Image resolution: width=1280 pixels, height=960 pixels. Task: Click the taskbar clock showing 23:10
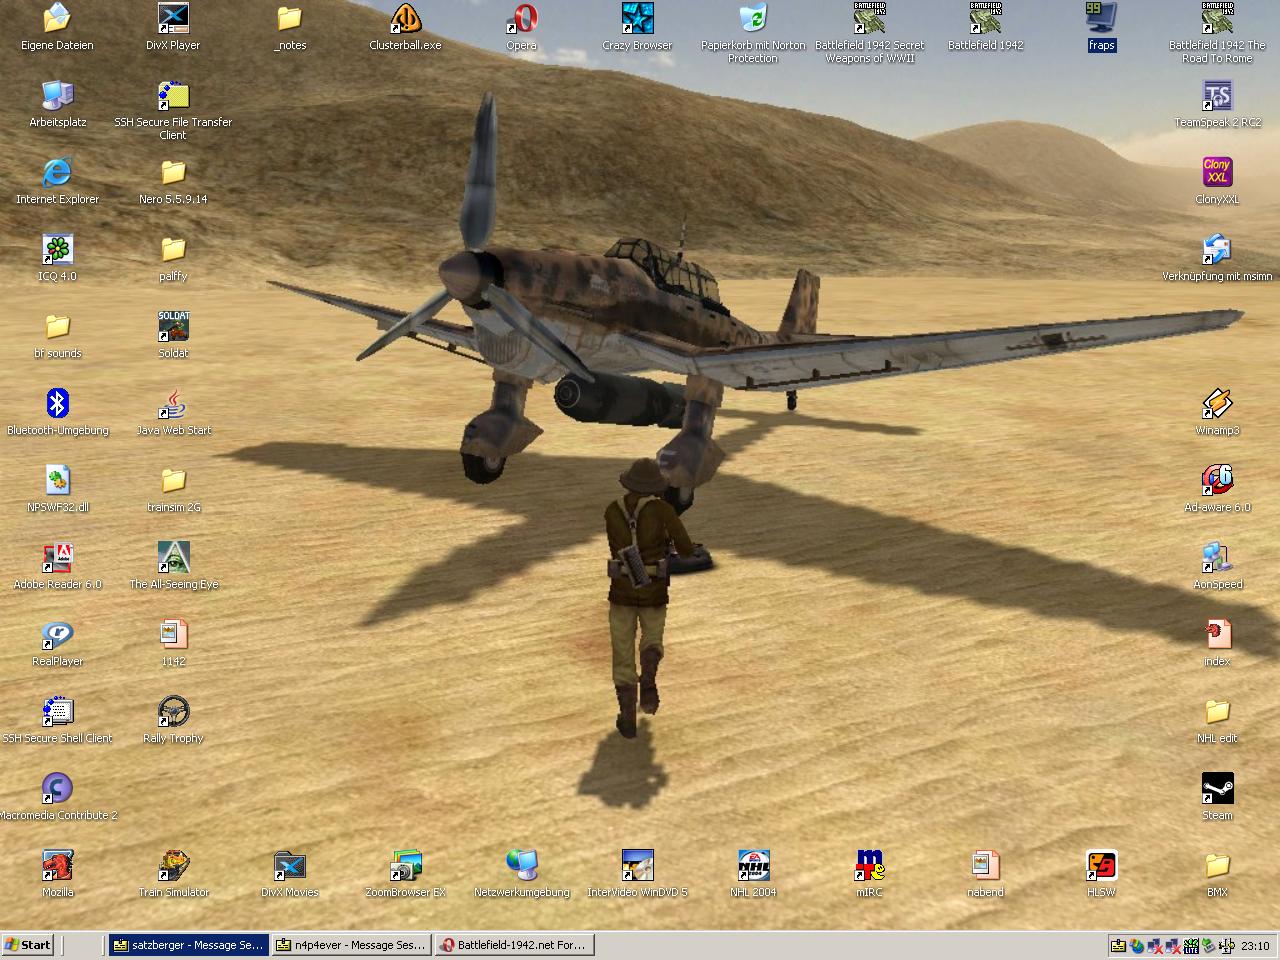point(1255,946)
